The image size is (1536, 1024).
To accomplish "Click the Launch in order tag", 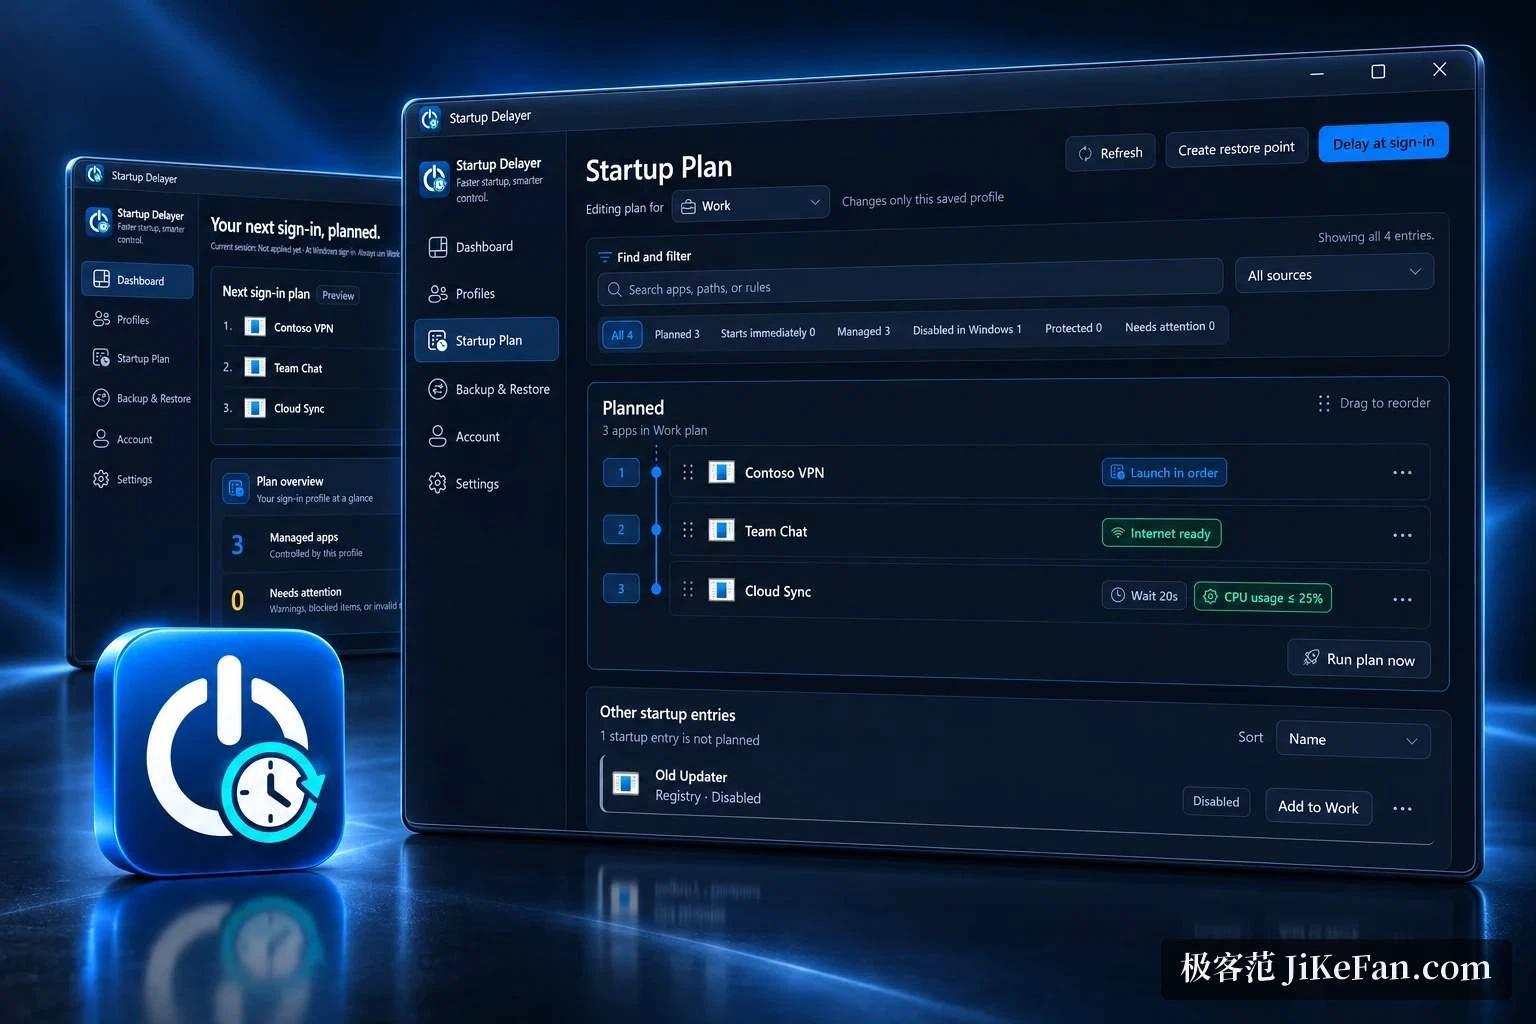I will 1164,472.
